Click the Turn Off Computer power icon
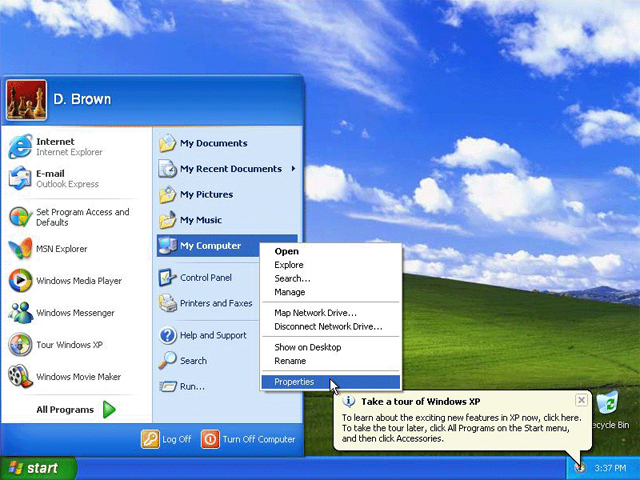 210,439
